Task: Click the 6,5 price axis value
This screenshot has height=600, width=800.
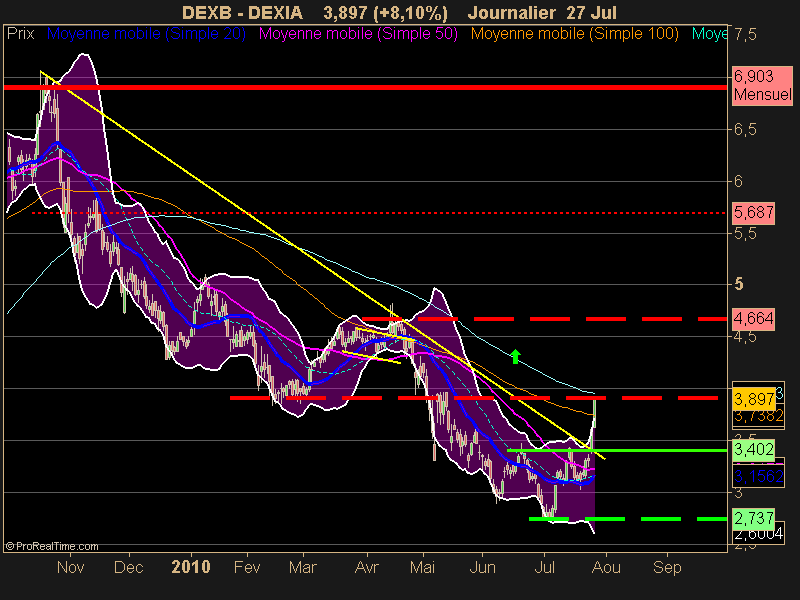Action: point(745,130)
